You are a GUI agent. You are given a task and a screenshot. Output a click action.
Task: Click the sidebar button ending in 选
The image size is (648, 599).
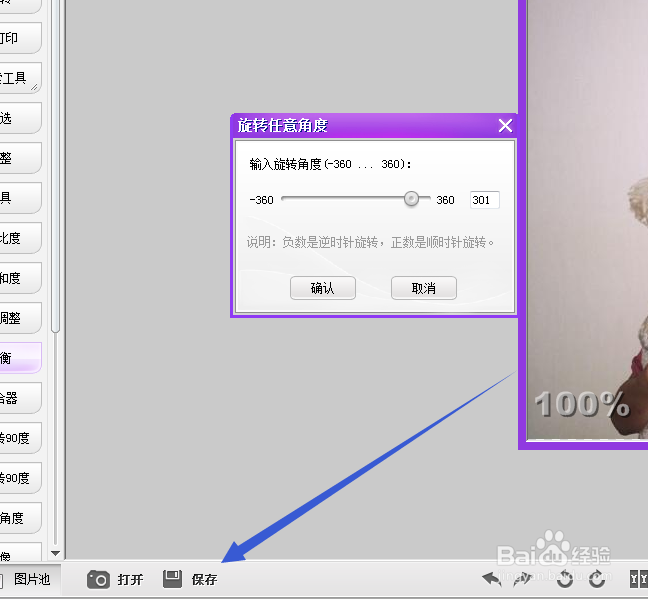[20, 118]
